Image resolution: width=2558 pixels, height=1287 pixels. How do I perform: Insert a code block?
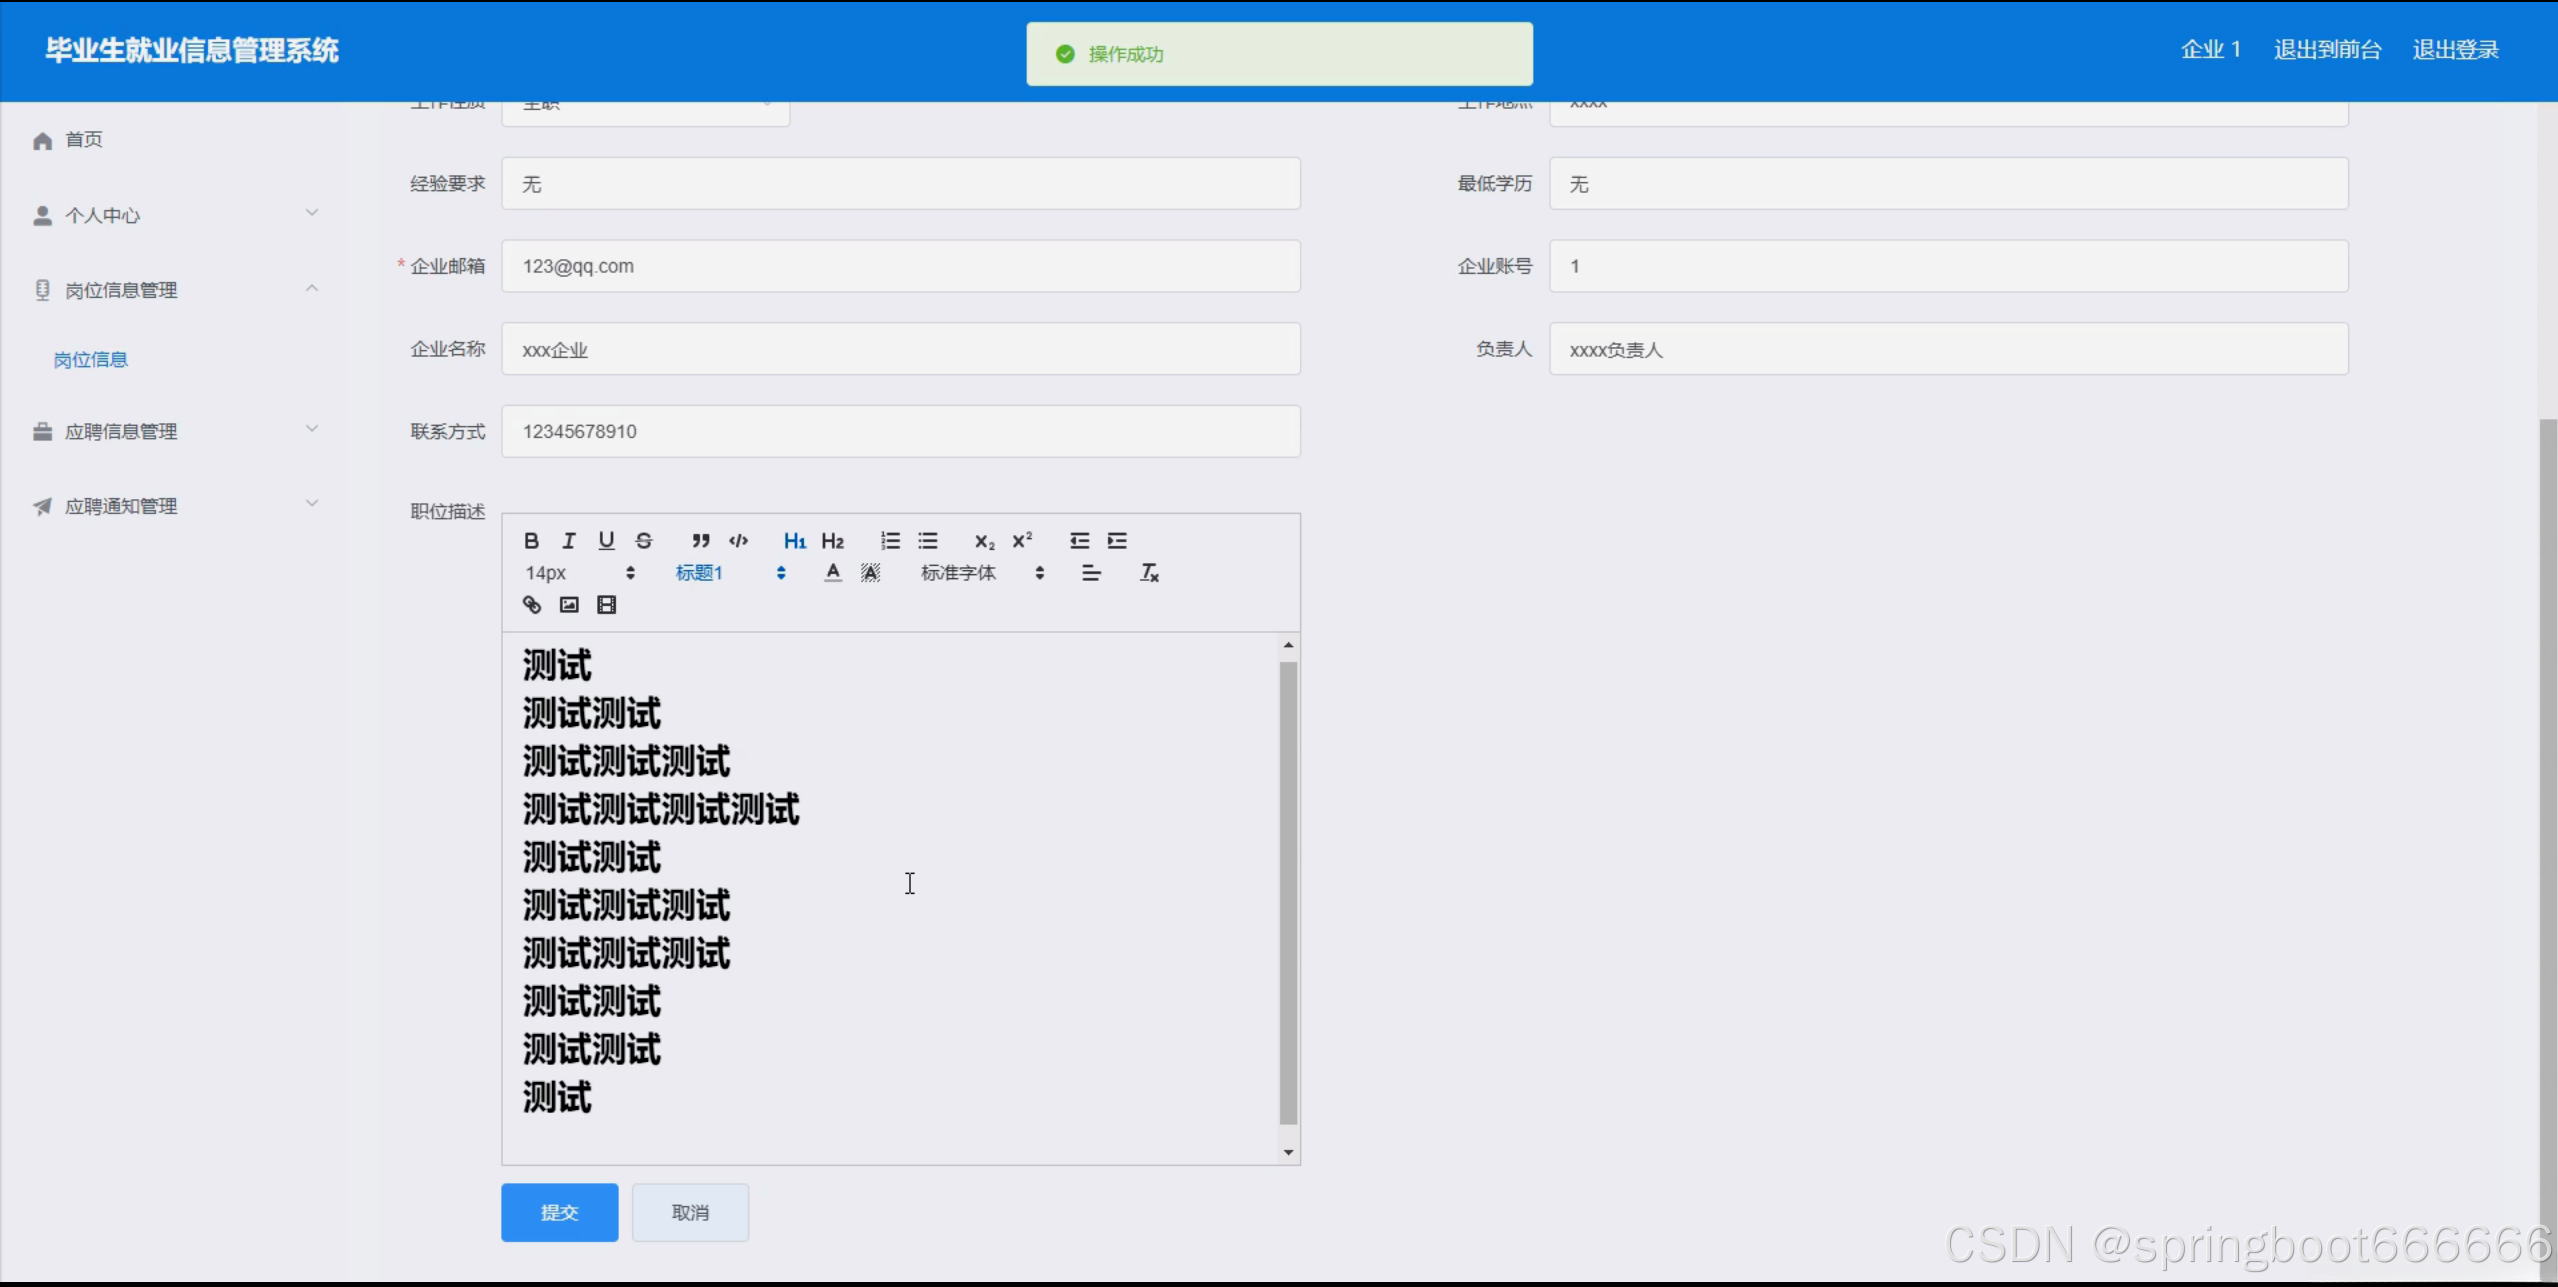tap(738, 541)
